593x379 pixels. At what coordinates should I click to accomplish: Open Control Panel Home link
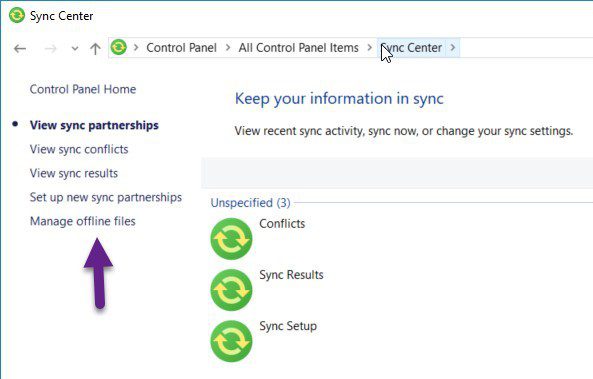click(83, 89)
